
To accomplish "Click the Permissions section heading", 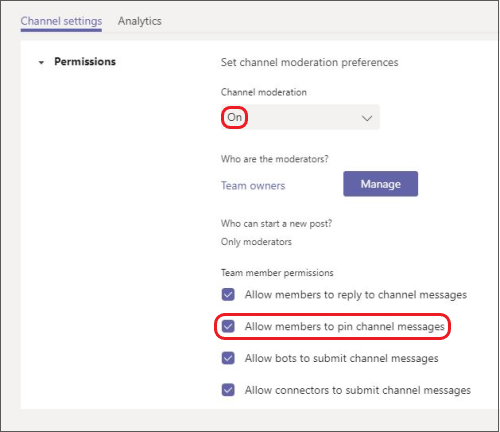I will (x=85, y=62).
